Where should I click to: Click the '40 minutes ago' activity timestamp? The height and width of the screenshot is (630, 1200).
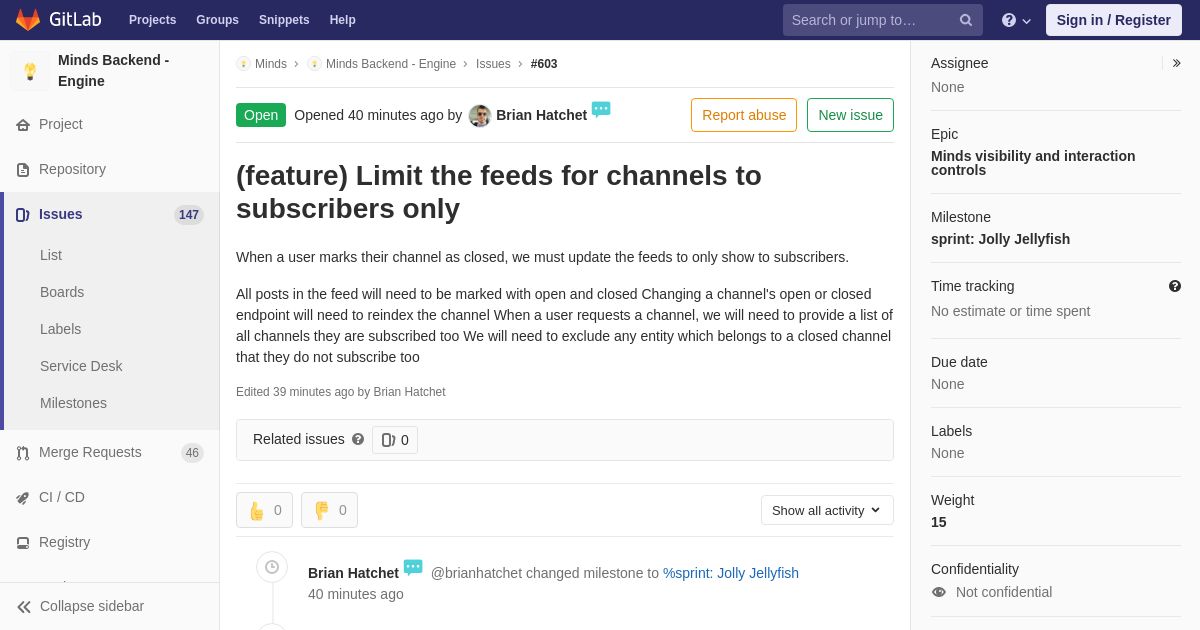pyautogui.click(x=356, y=594)
